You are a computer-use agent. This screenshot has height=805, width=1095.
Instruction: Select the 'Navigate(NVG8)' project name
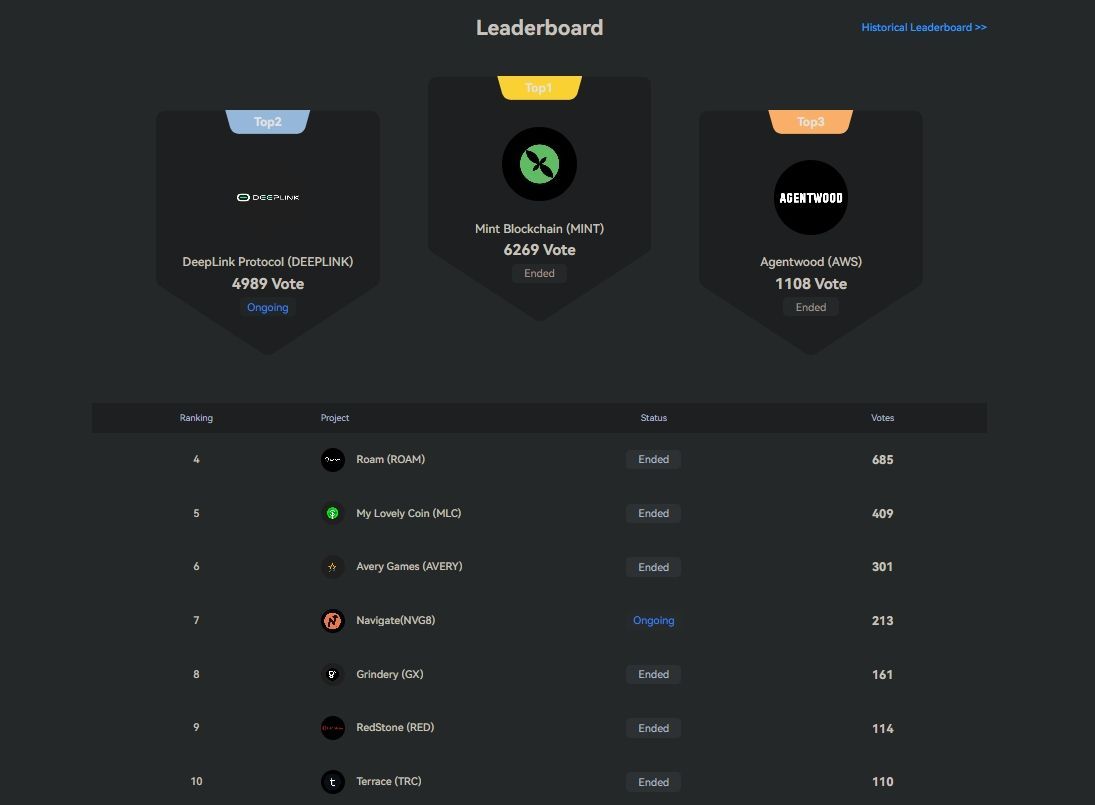coord(395,620)
